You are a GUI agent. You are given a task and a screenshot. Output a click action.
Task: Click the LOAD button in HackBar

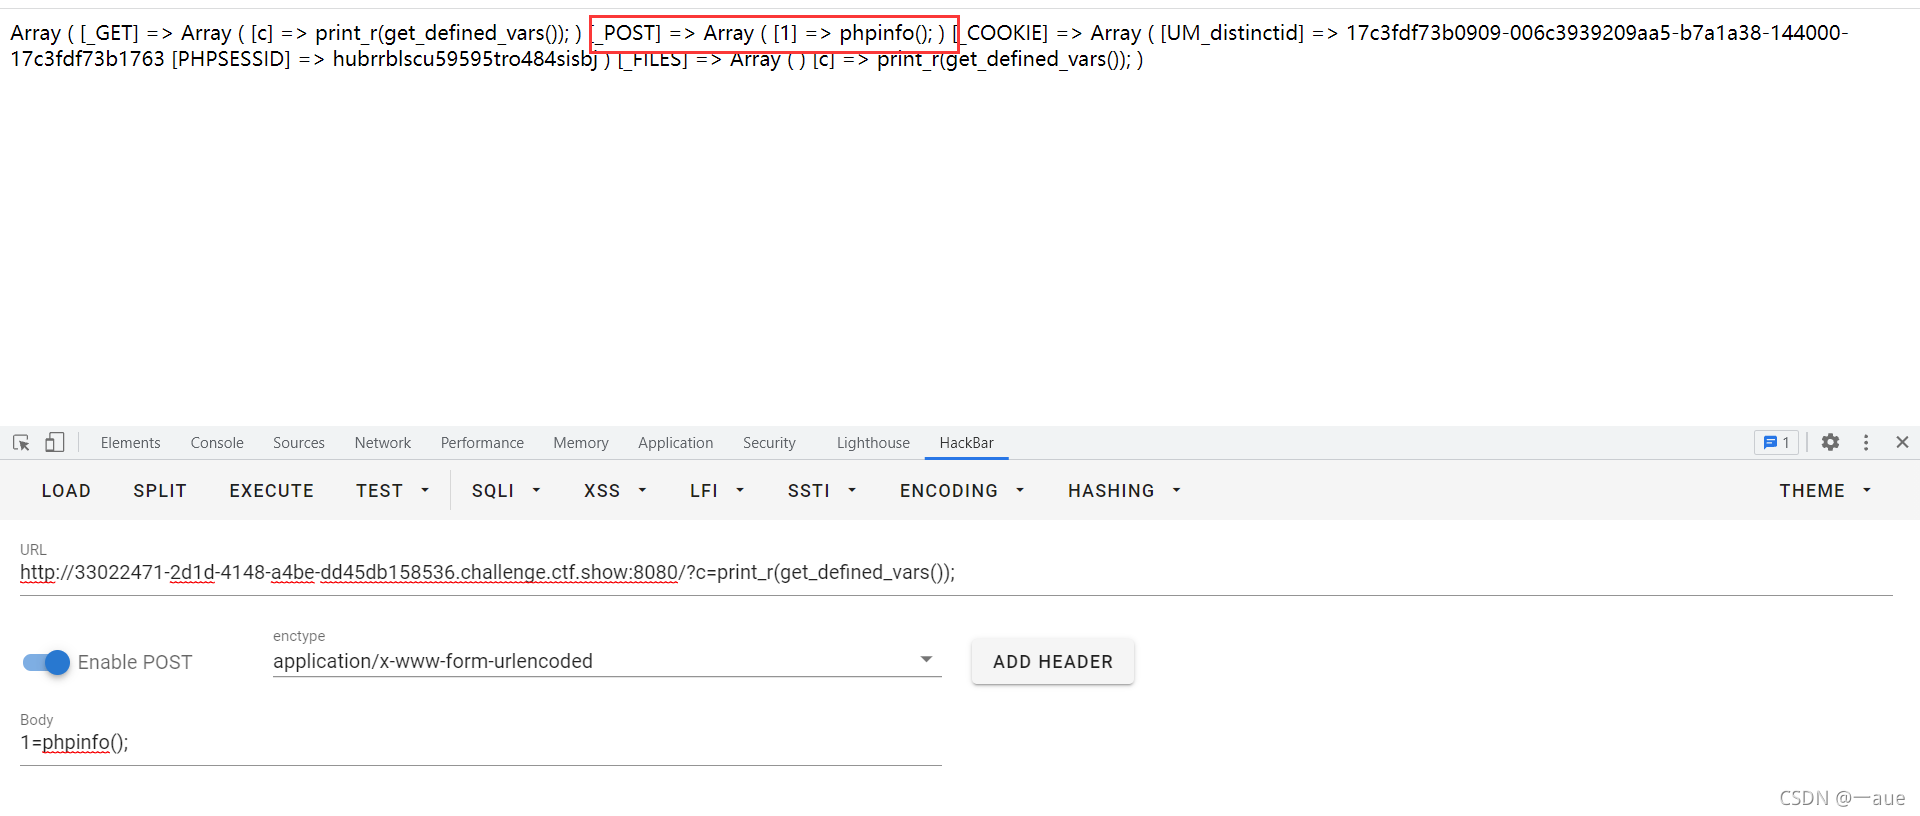point(66,490)
